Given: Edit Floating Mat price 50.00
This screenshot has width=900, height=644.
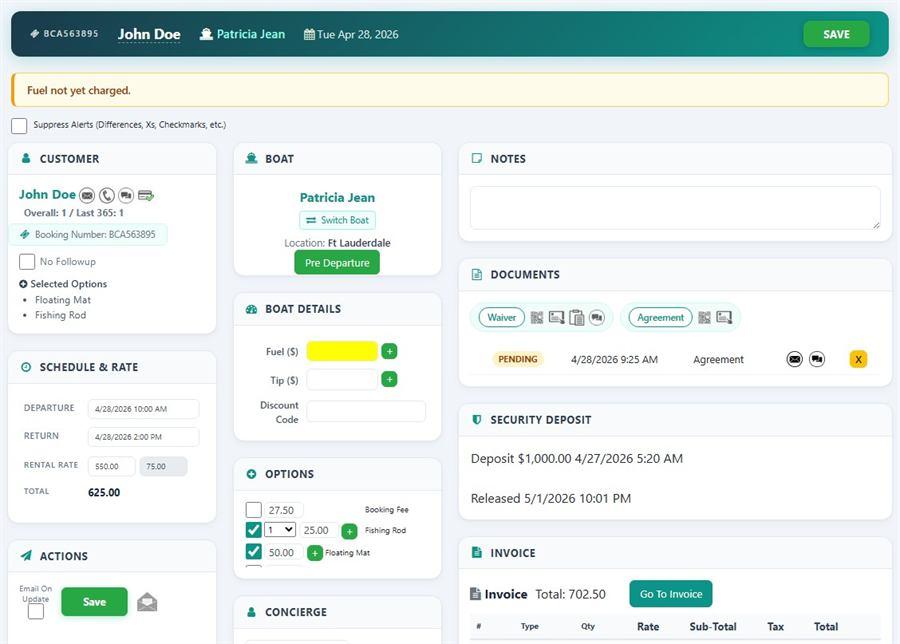Looking at the screenshot, I should click(284, 553).
